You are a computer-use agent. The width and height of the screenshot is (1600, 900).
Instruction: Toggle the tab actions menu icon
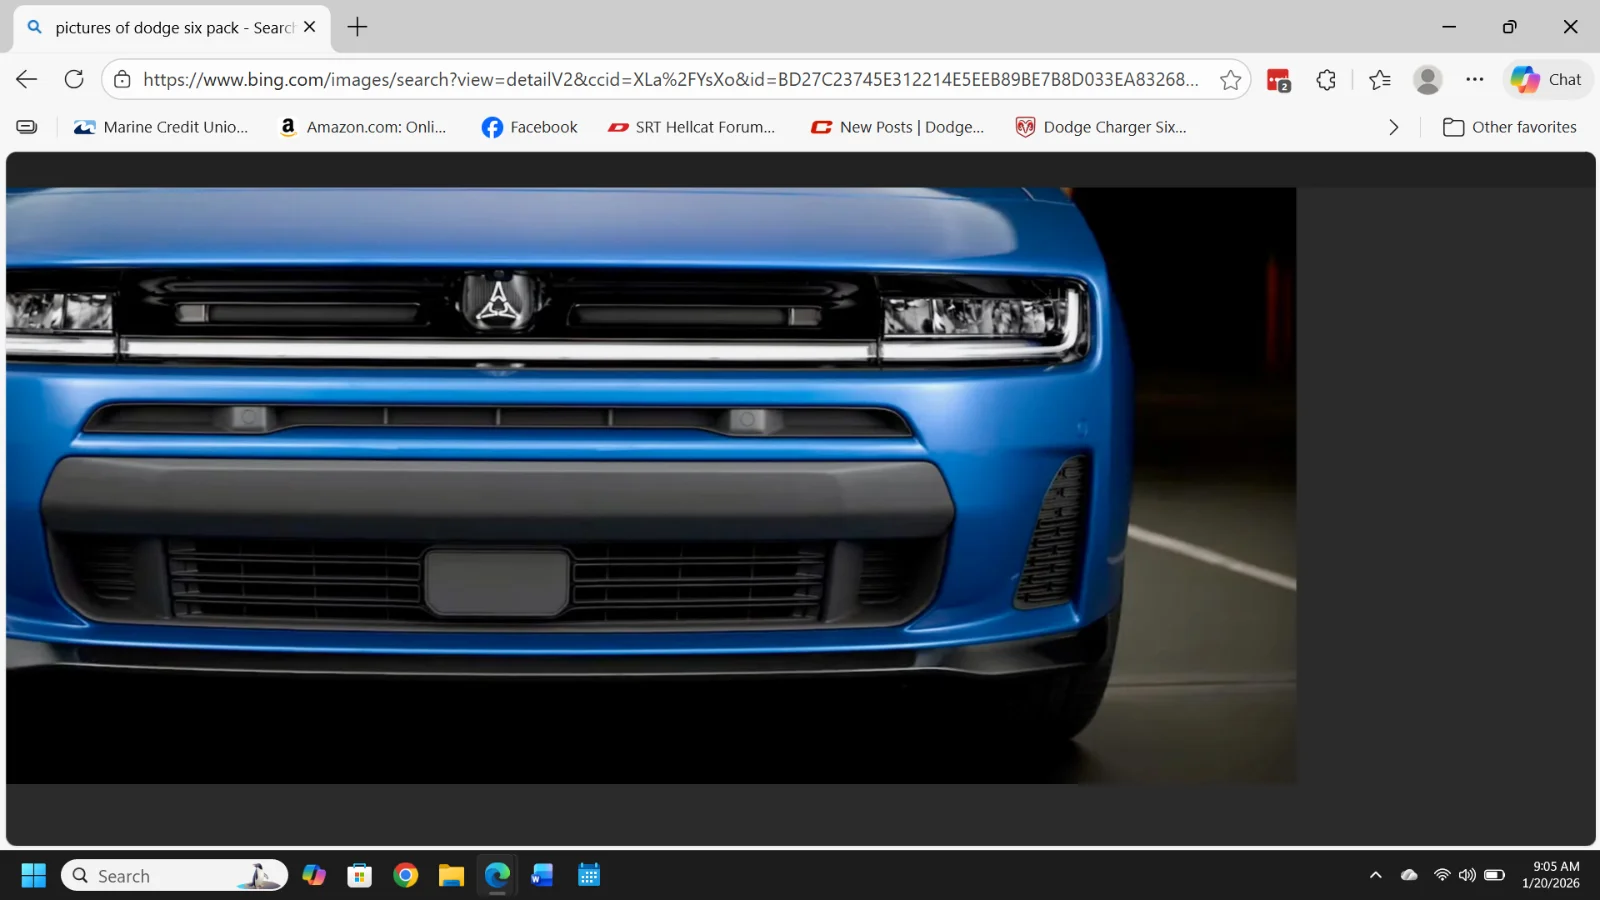click(27, 127)
